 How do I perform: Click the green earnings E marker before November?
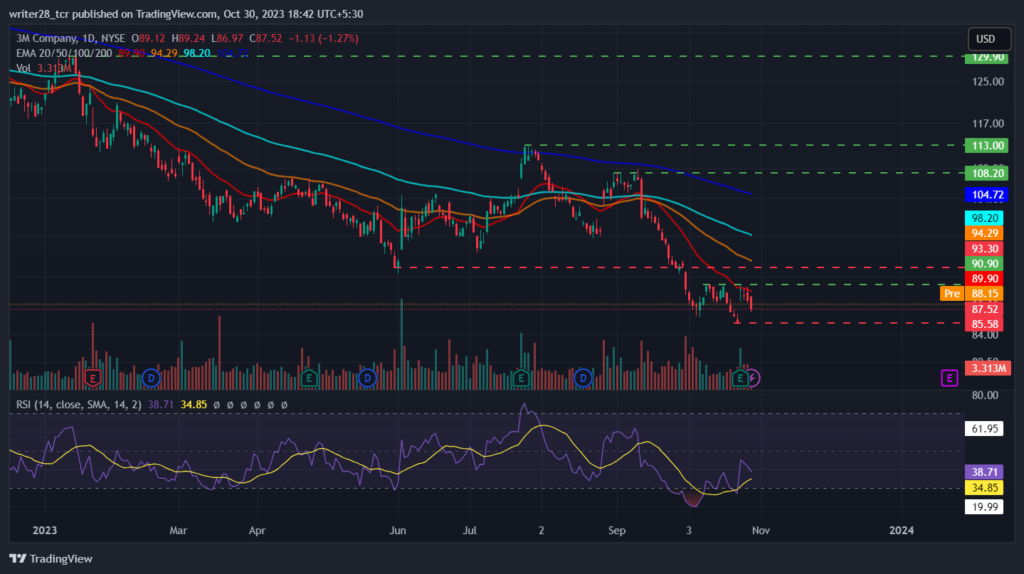point(740,377)
